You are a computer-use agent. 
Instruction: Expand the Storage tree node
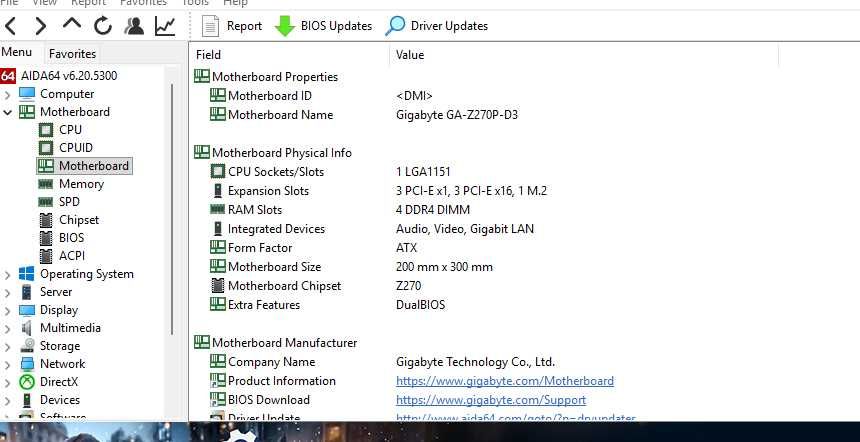click(x=7, y=347)
